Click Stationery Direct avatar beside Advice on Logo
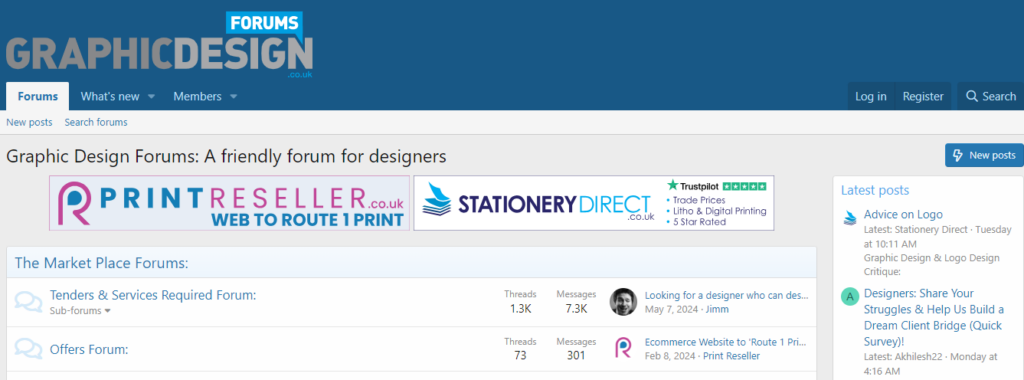The height and width of the screenshot is (380, 1024). pyautogui.click(x=850, y=217)
